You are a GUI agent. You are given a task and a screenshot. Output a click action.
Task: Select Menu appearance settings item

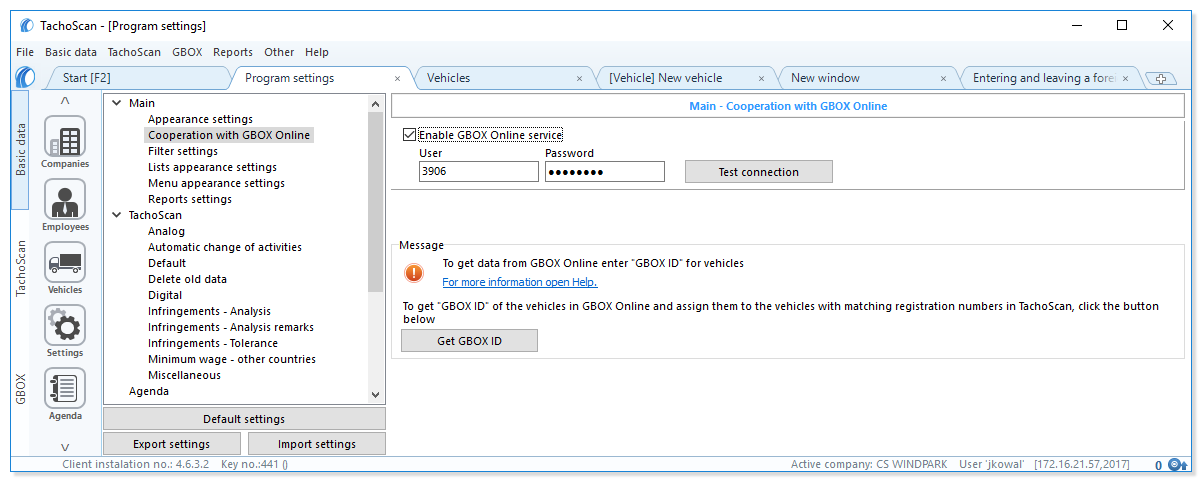[x=216, y=183]
